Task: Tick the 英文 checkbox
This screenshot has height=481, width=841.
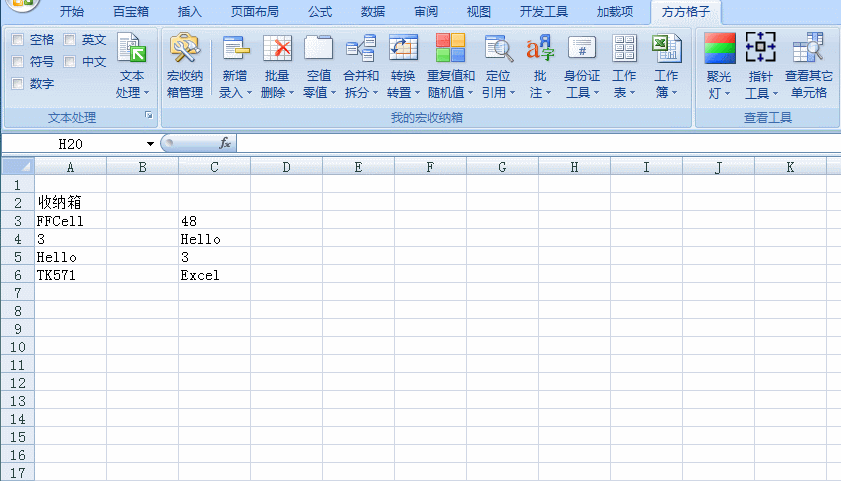Action: click(70, 40)
